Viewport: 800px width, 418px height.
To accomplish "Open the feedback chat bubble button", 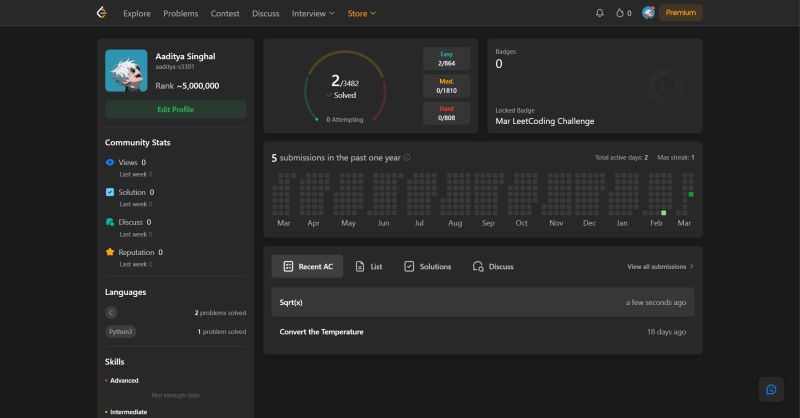I will click(771, 389).
